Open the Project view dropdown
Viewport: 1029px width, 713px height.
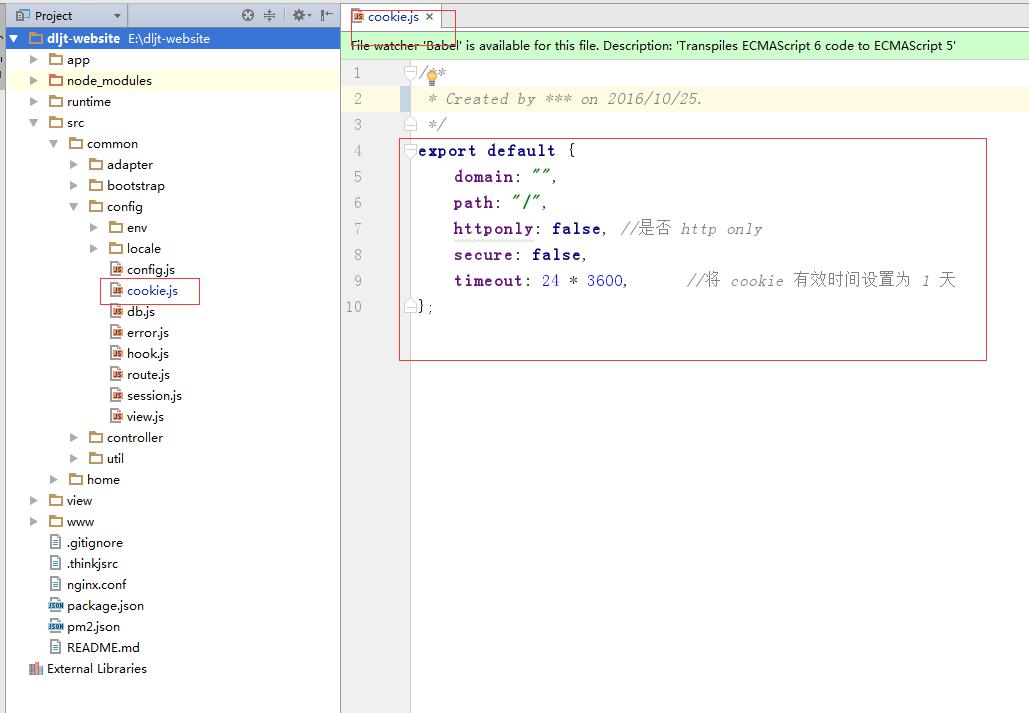(117, 16)
